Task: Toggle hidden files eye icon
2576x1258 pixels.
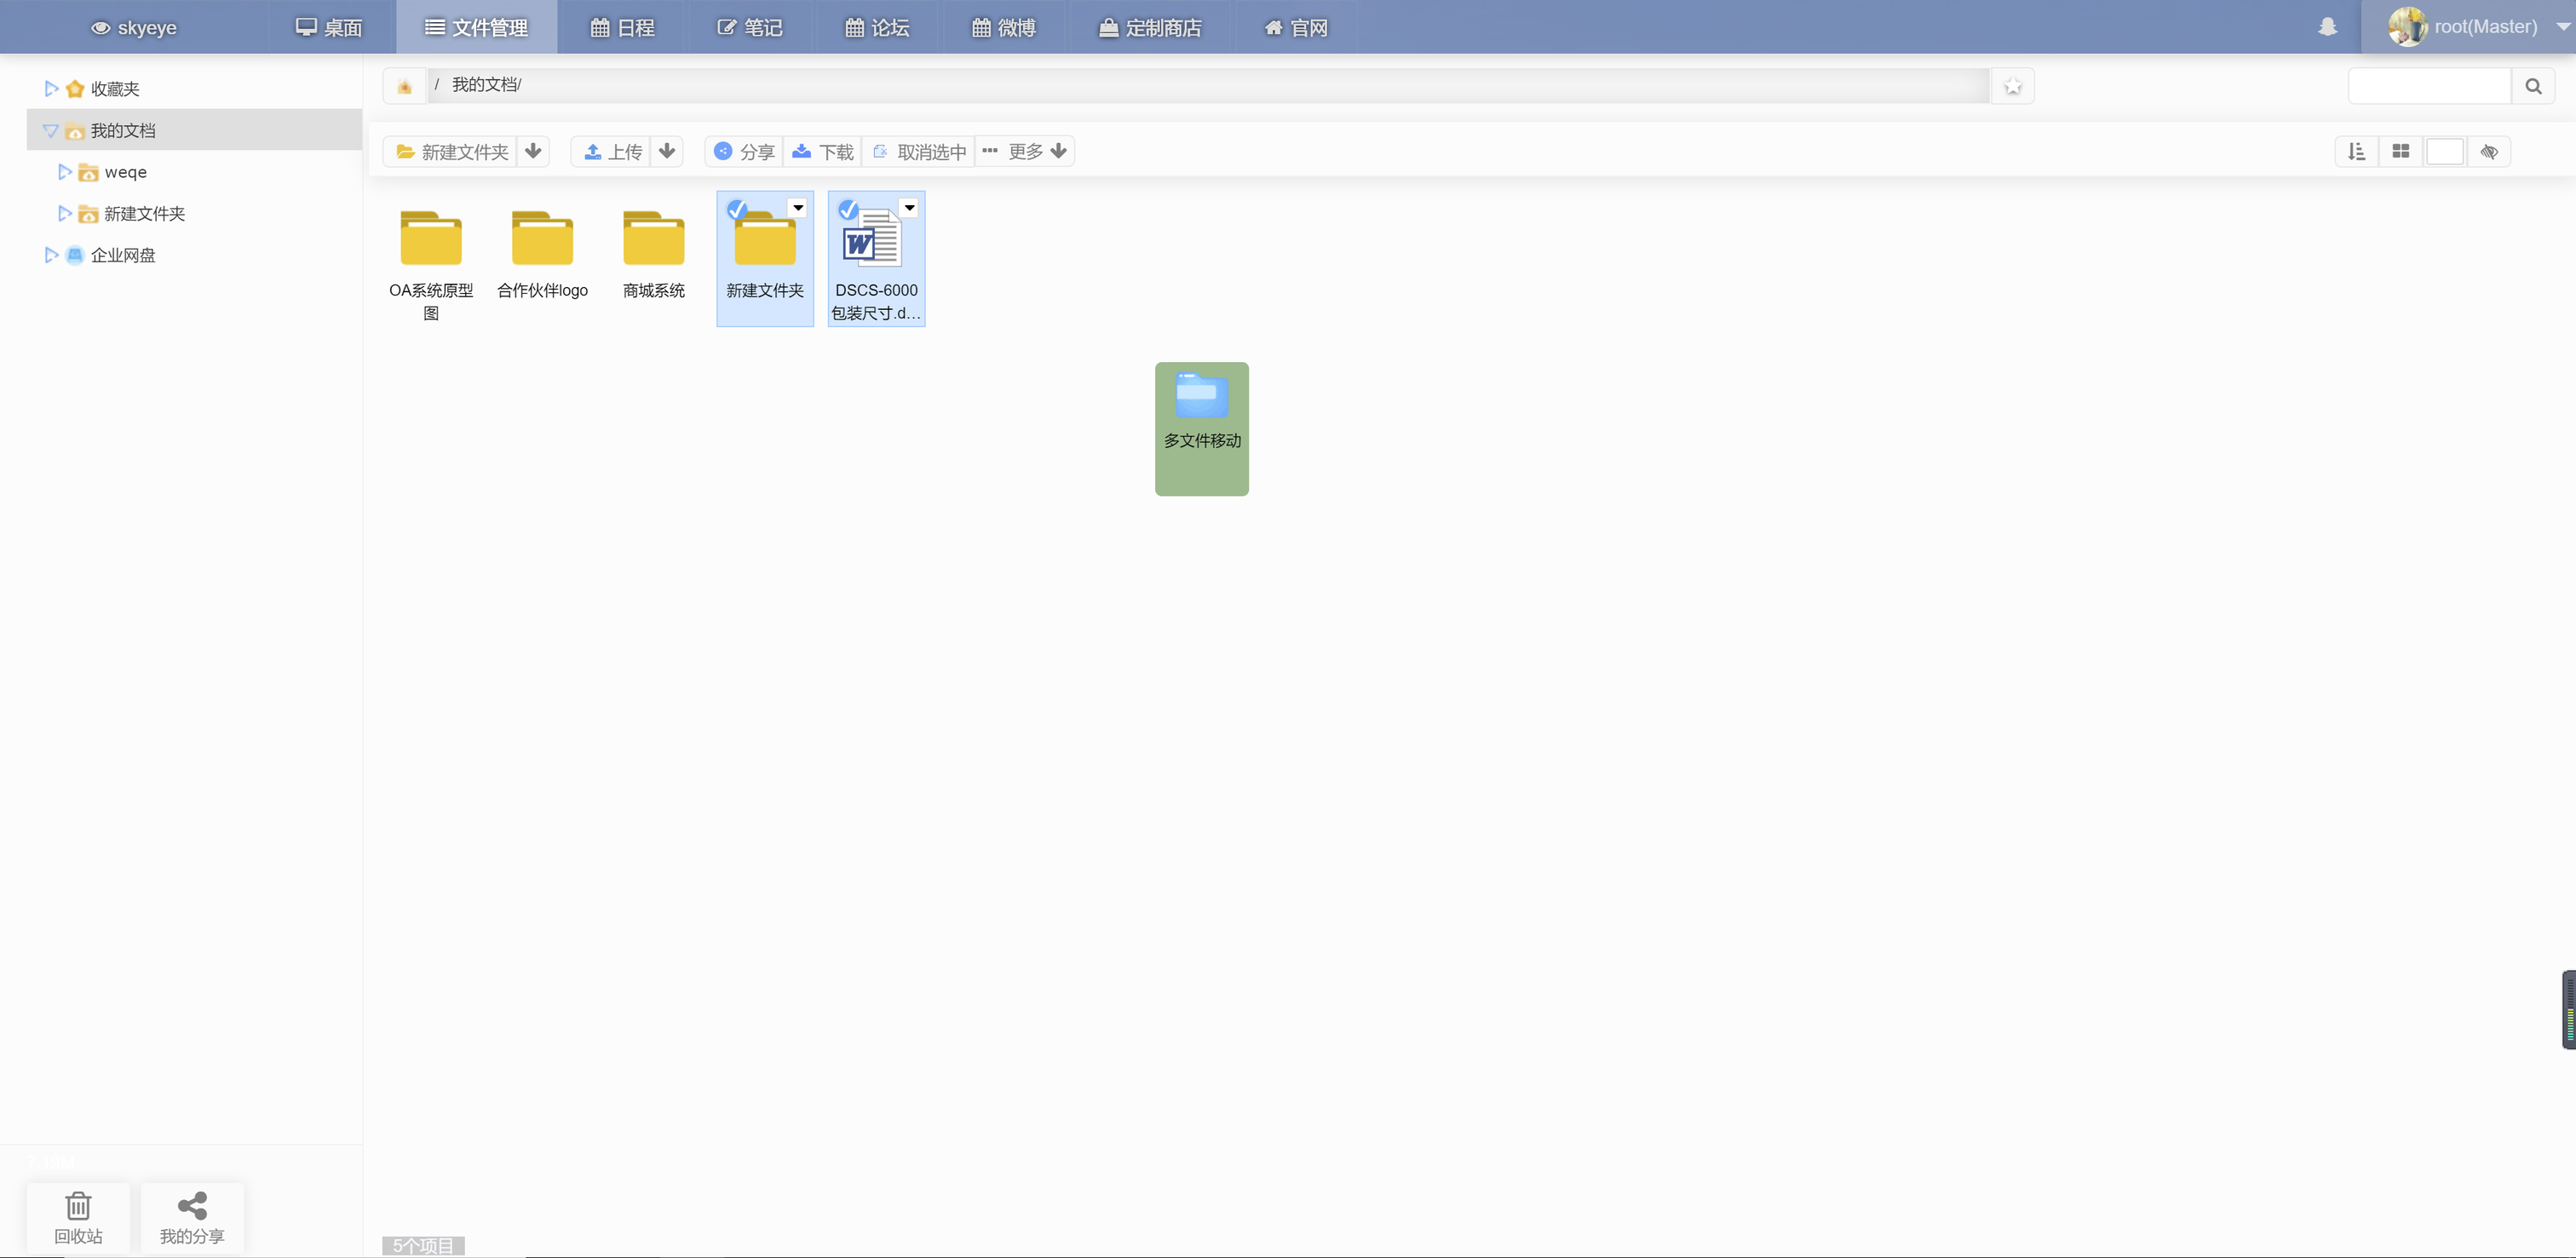Action: [2489, 151]
